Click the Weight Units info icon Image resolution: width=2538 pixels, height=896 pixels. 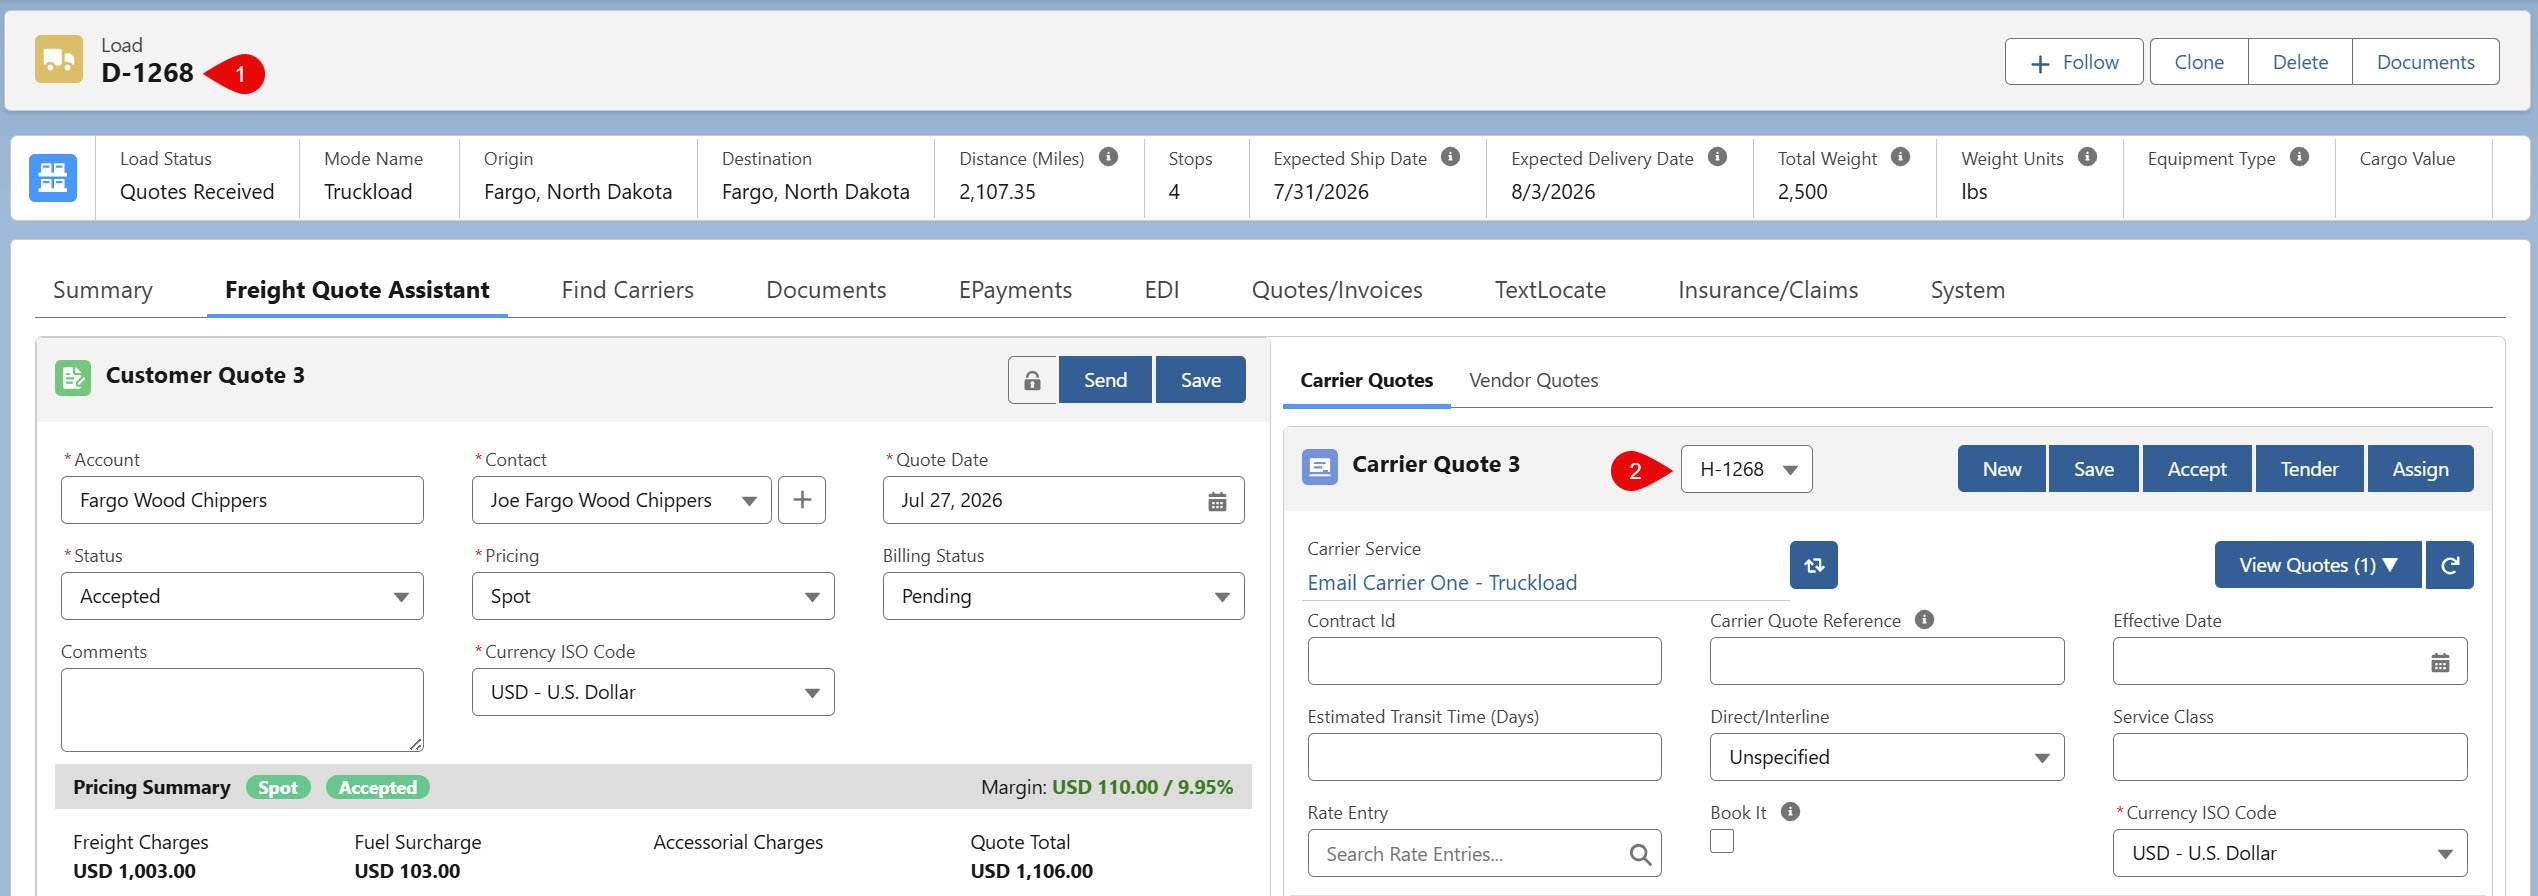coord(2087,157)
